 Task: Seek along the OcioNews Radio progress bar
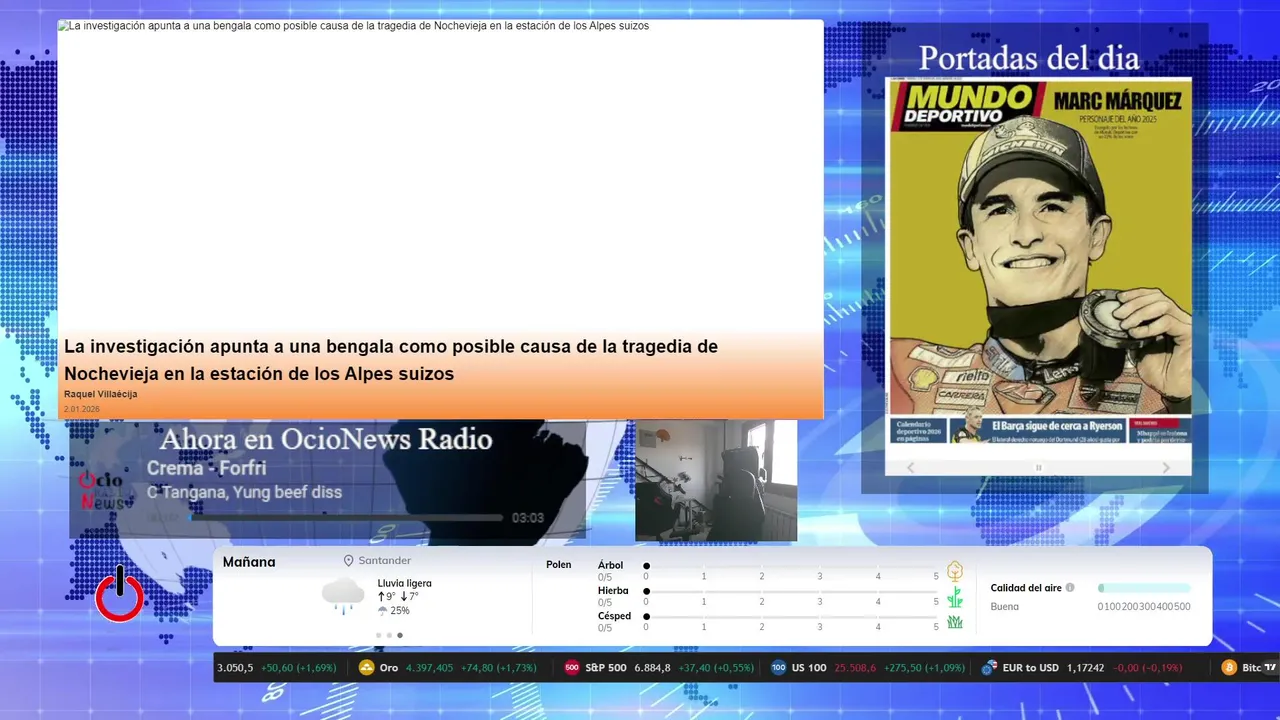(347, 518)
